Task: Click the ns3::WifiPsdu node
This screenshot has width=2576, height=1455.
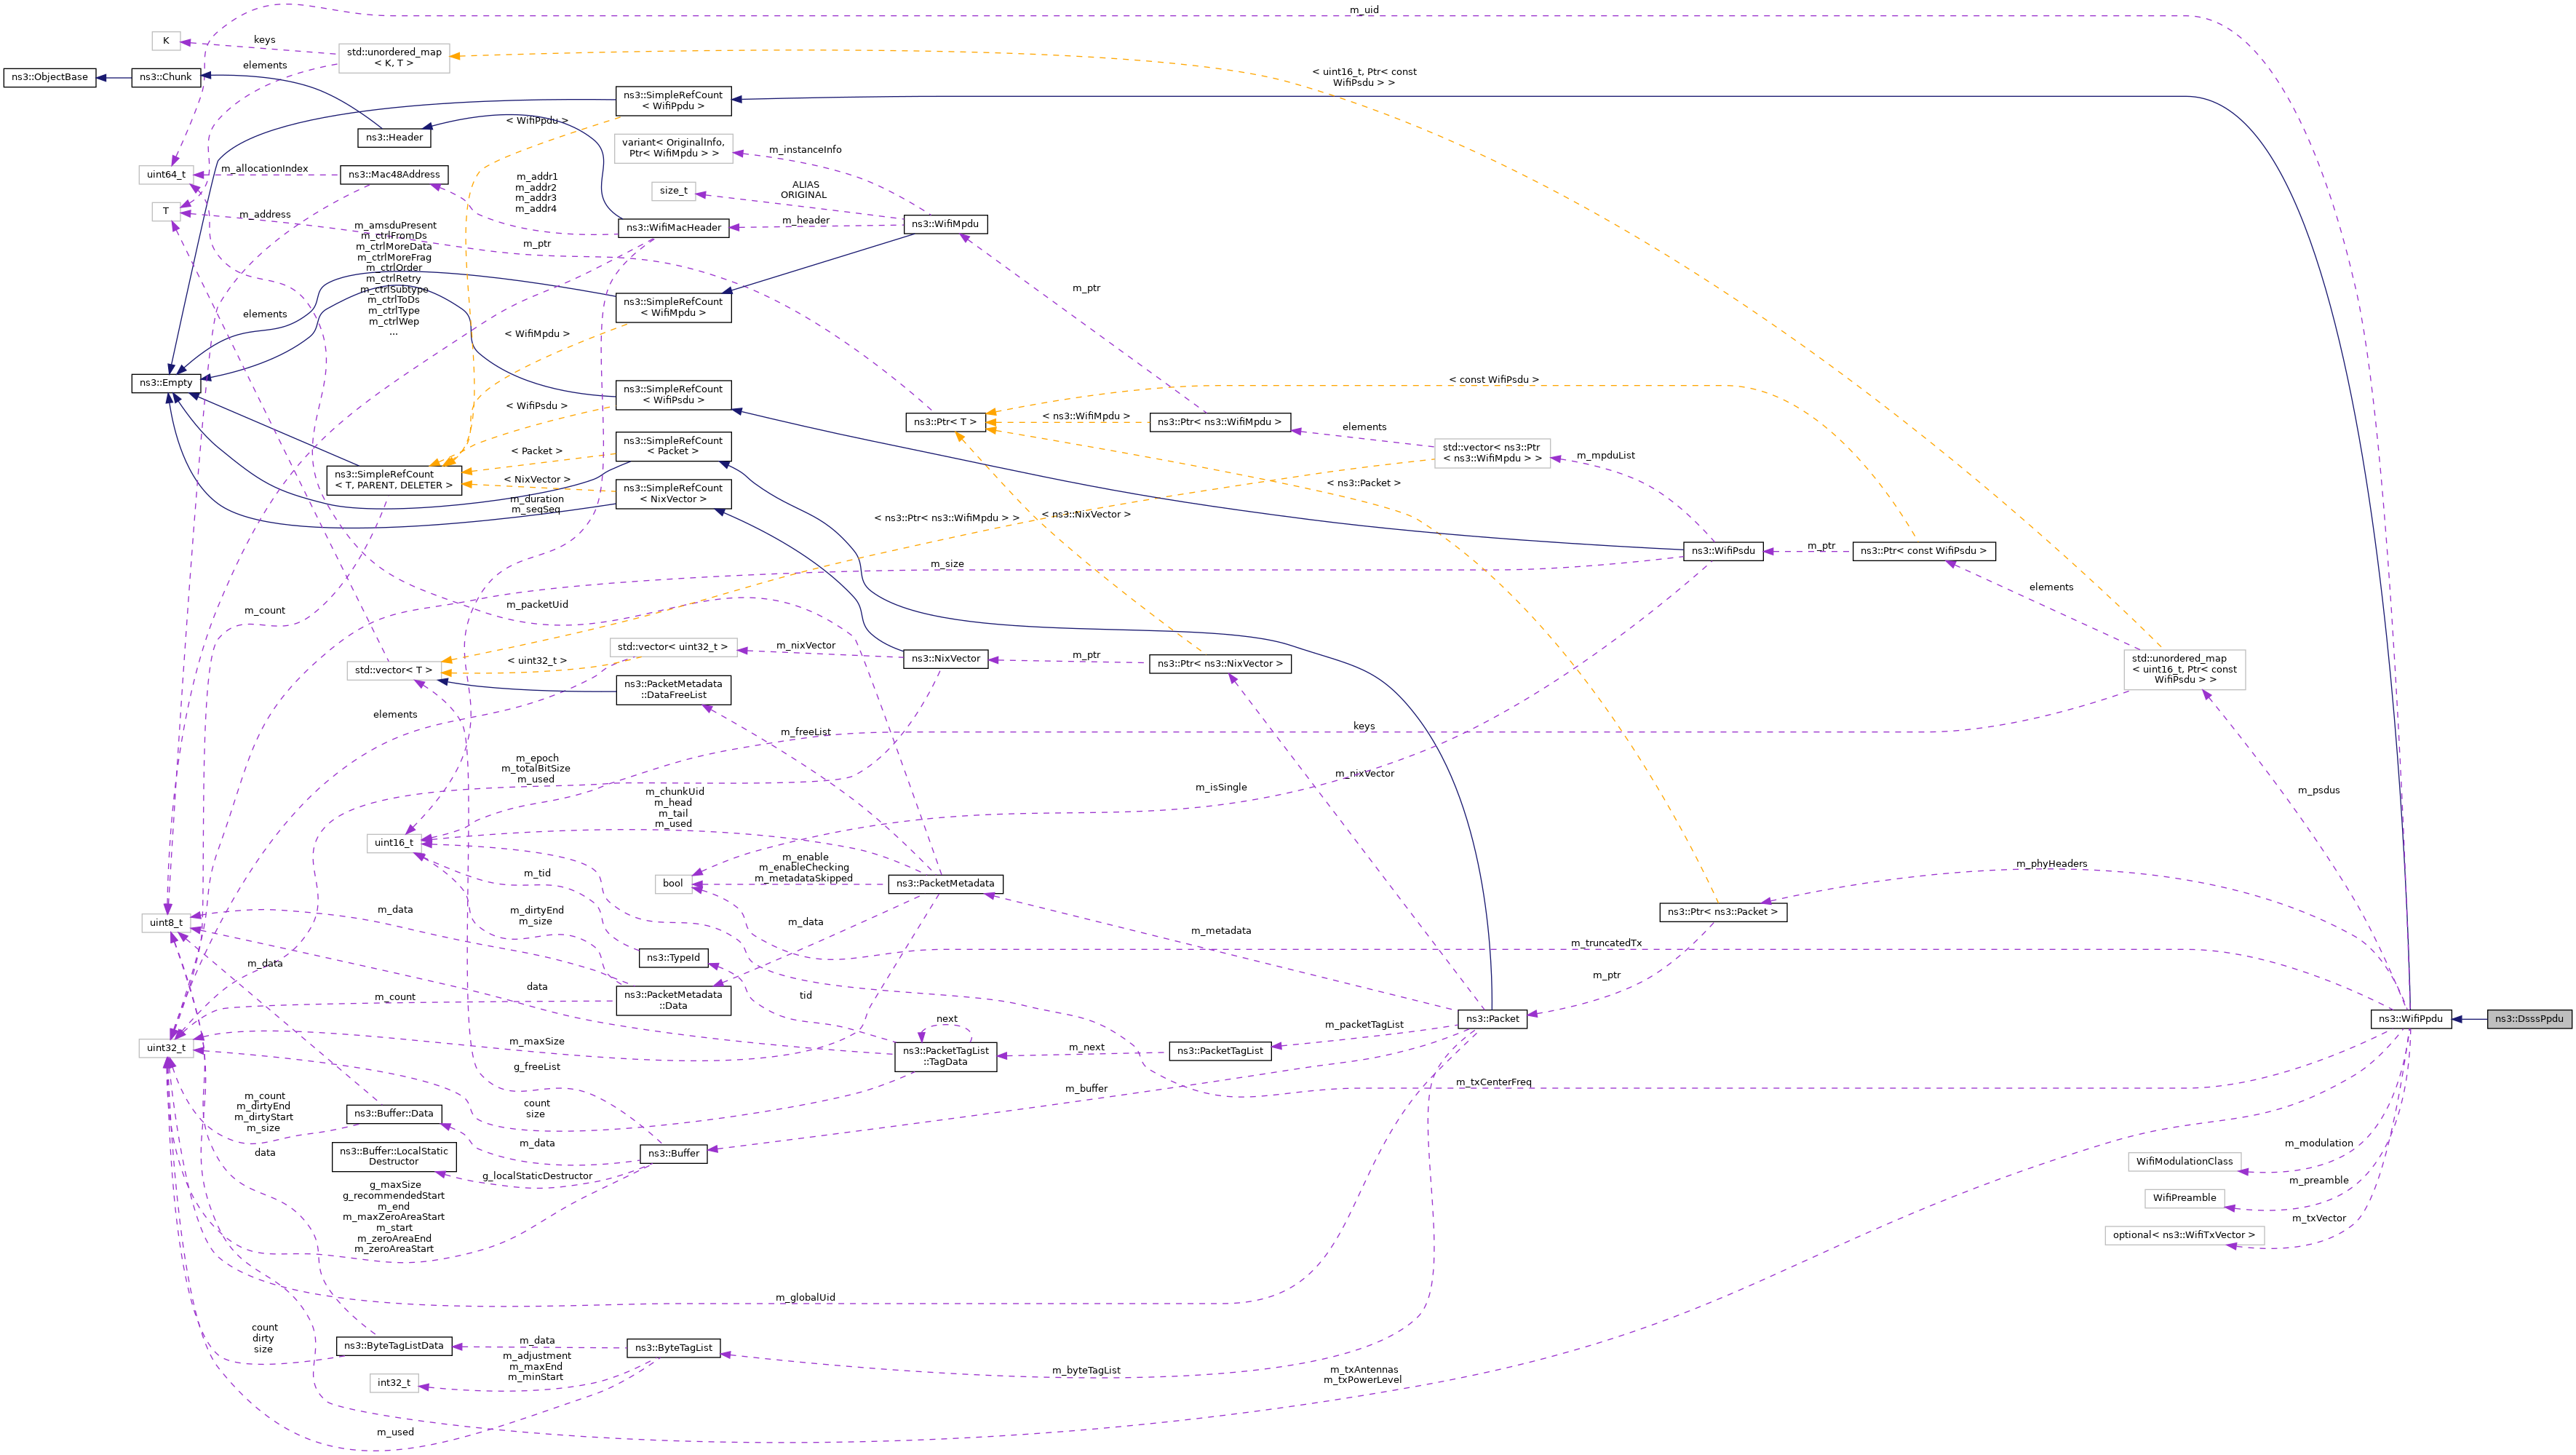Action: (1723, 551)
